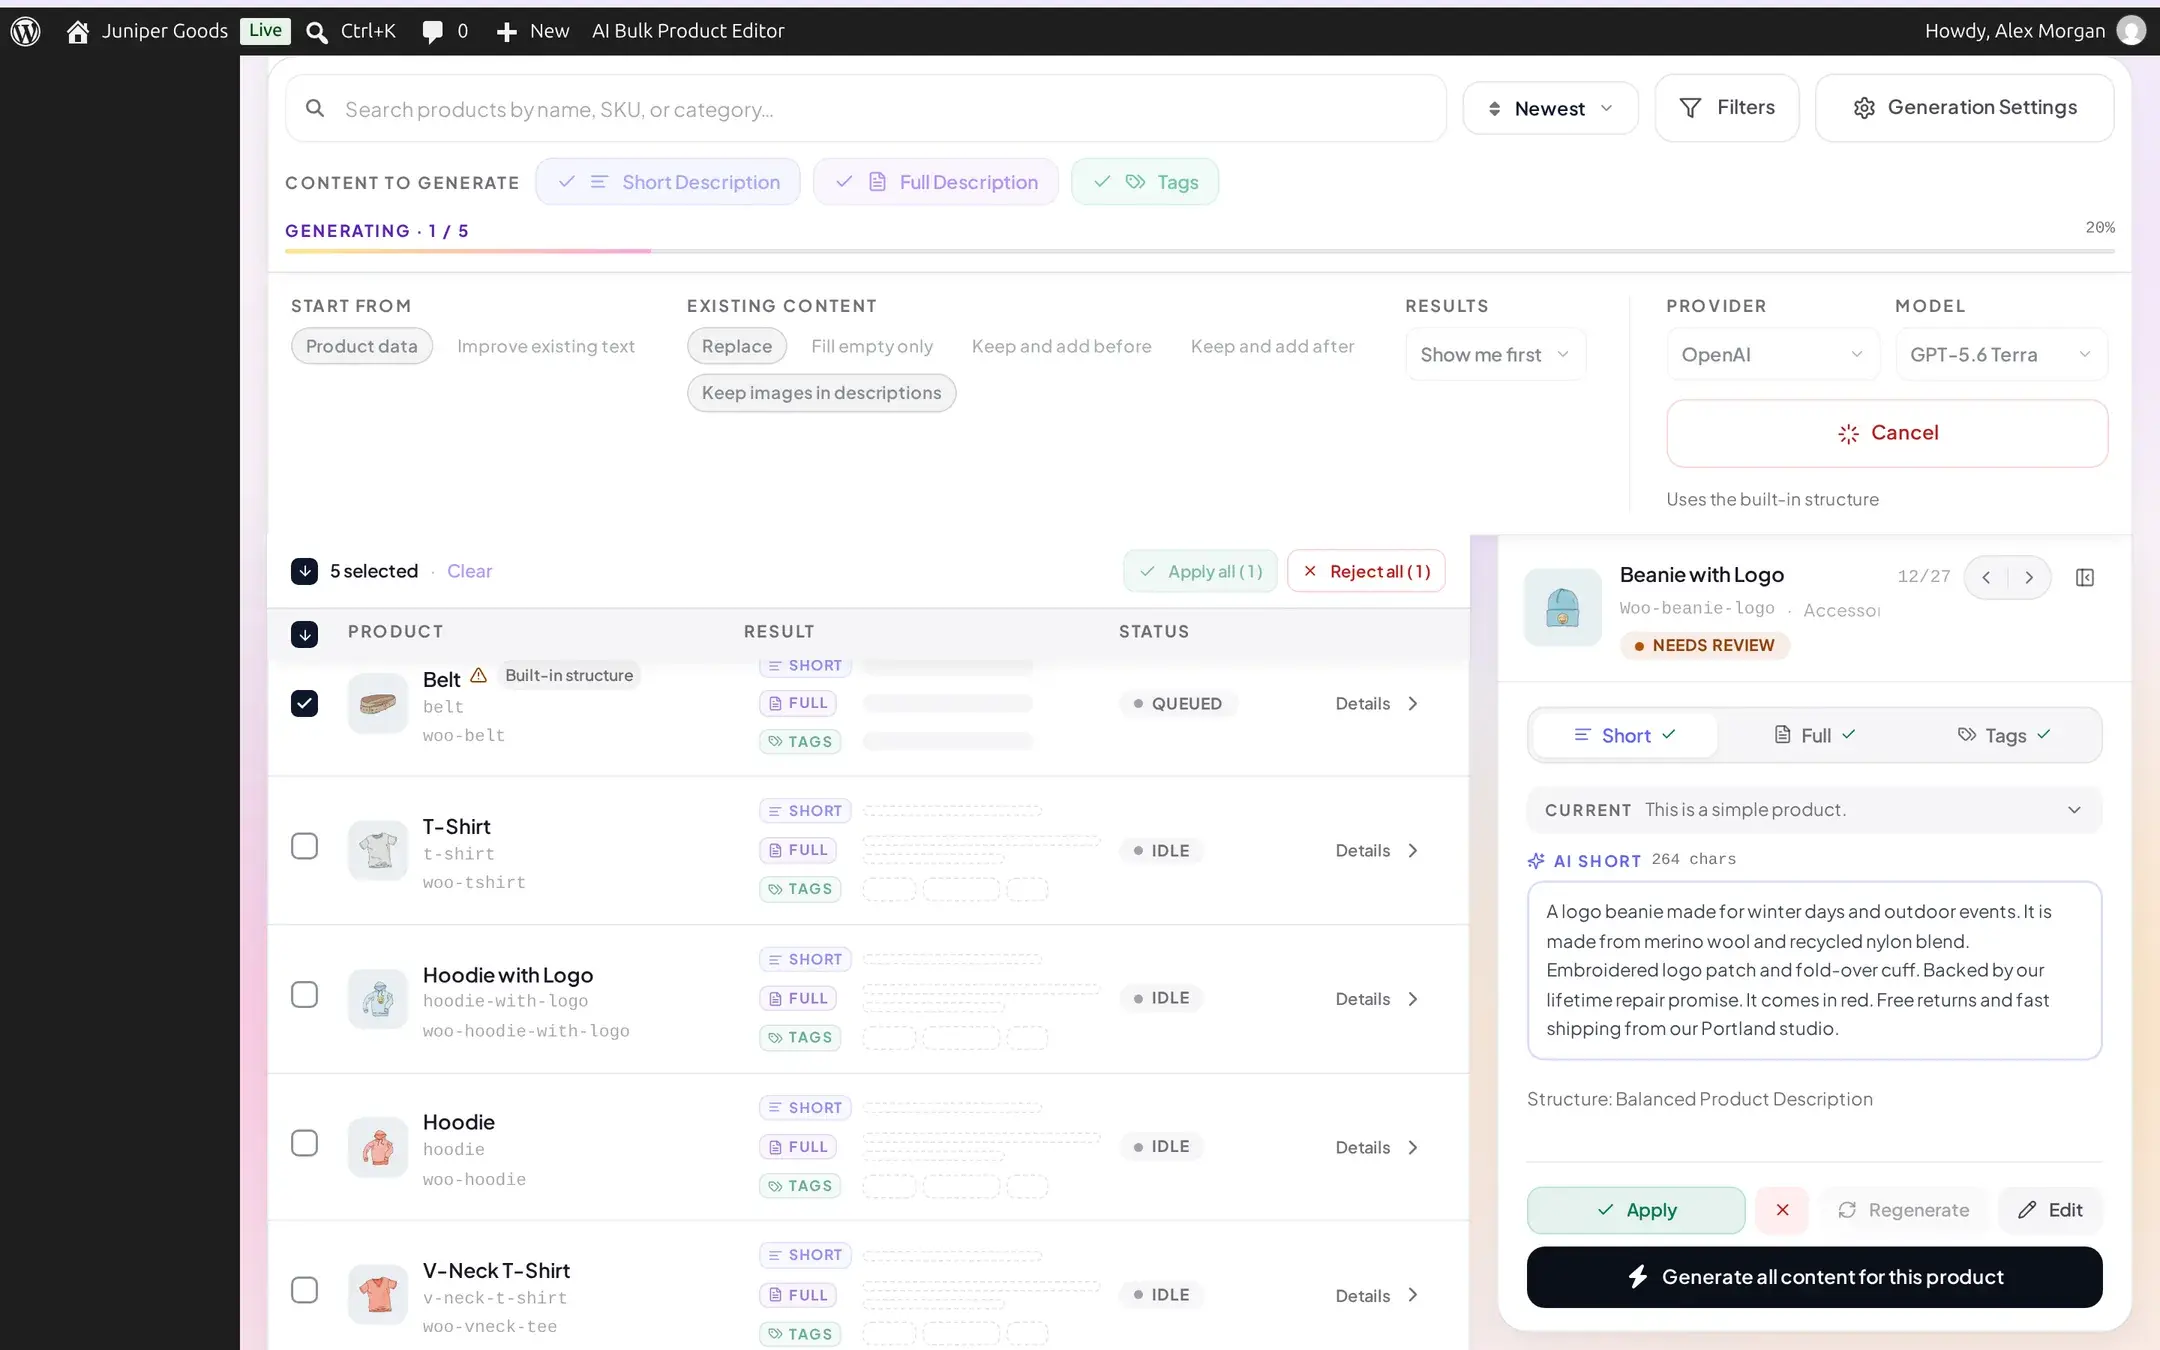Click the 5 selected arrow icon
The width and height of the screenshot is (2160, 1350).
(x=305, y=571)
